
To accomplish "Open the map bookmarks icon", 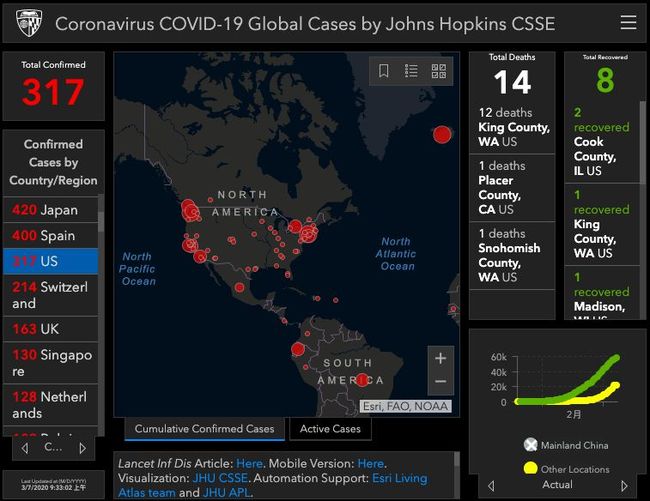I will pyautogui.click(x=384, y=71).
